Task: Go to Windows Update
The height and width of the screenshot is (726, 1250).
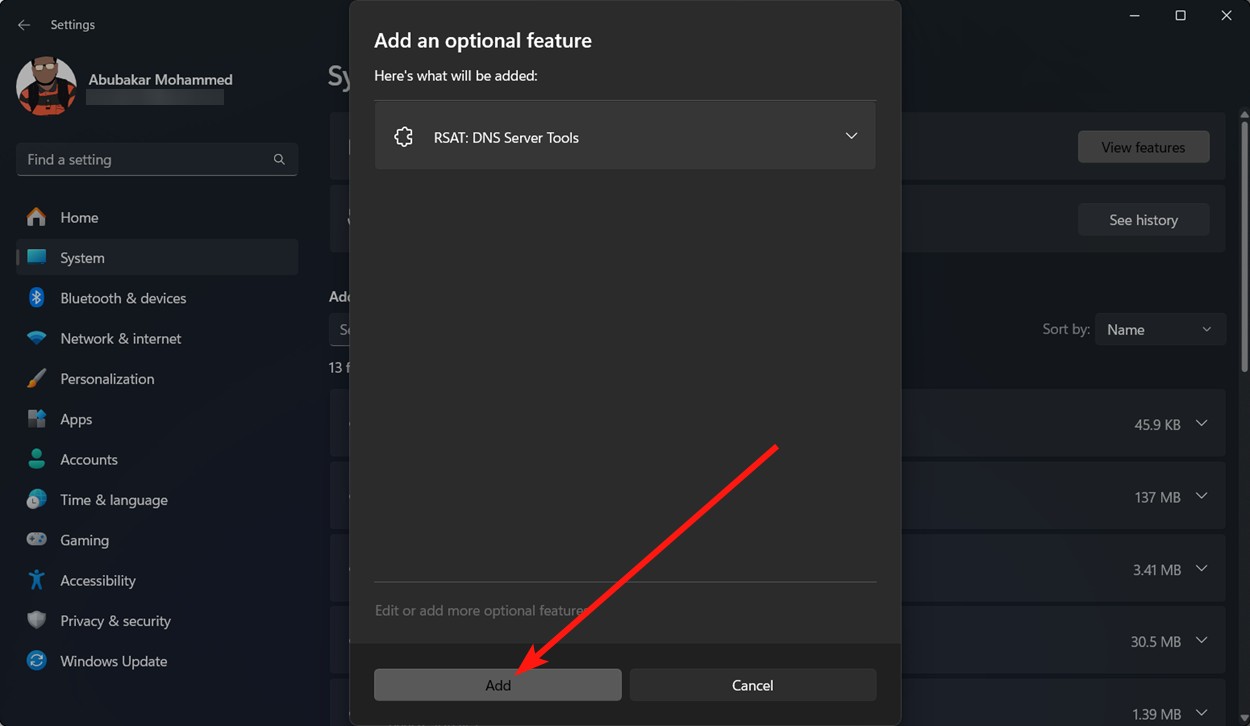Action: [x=114, y=660]
